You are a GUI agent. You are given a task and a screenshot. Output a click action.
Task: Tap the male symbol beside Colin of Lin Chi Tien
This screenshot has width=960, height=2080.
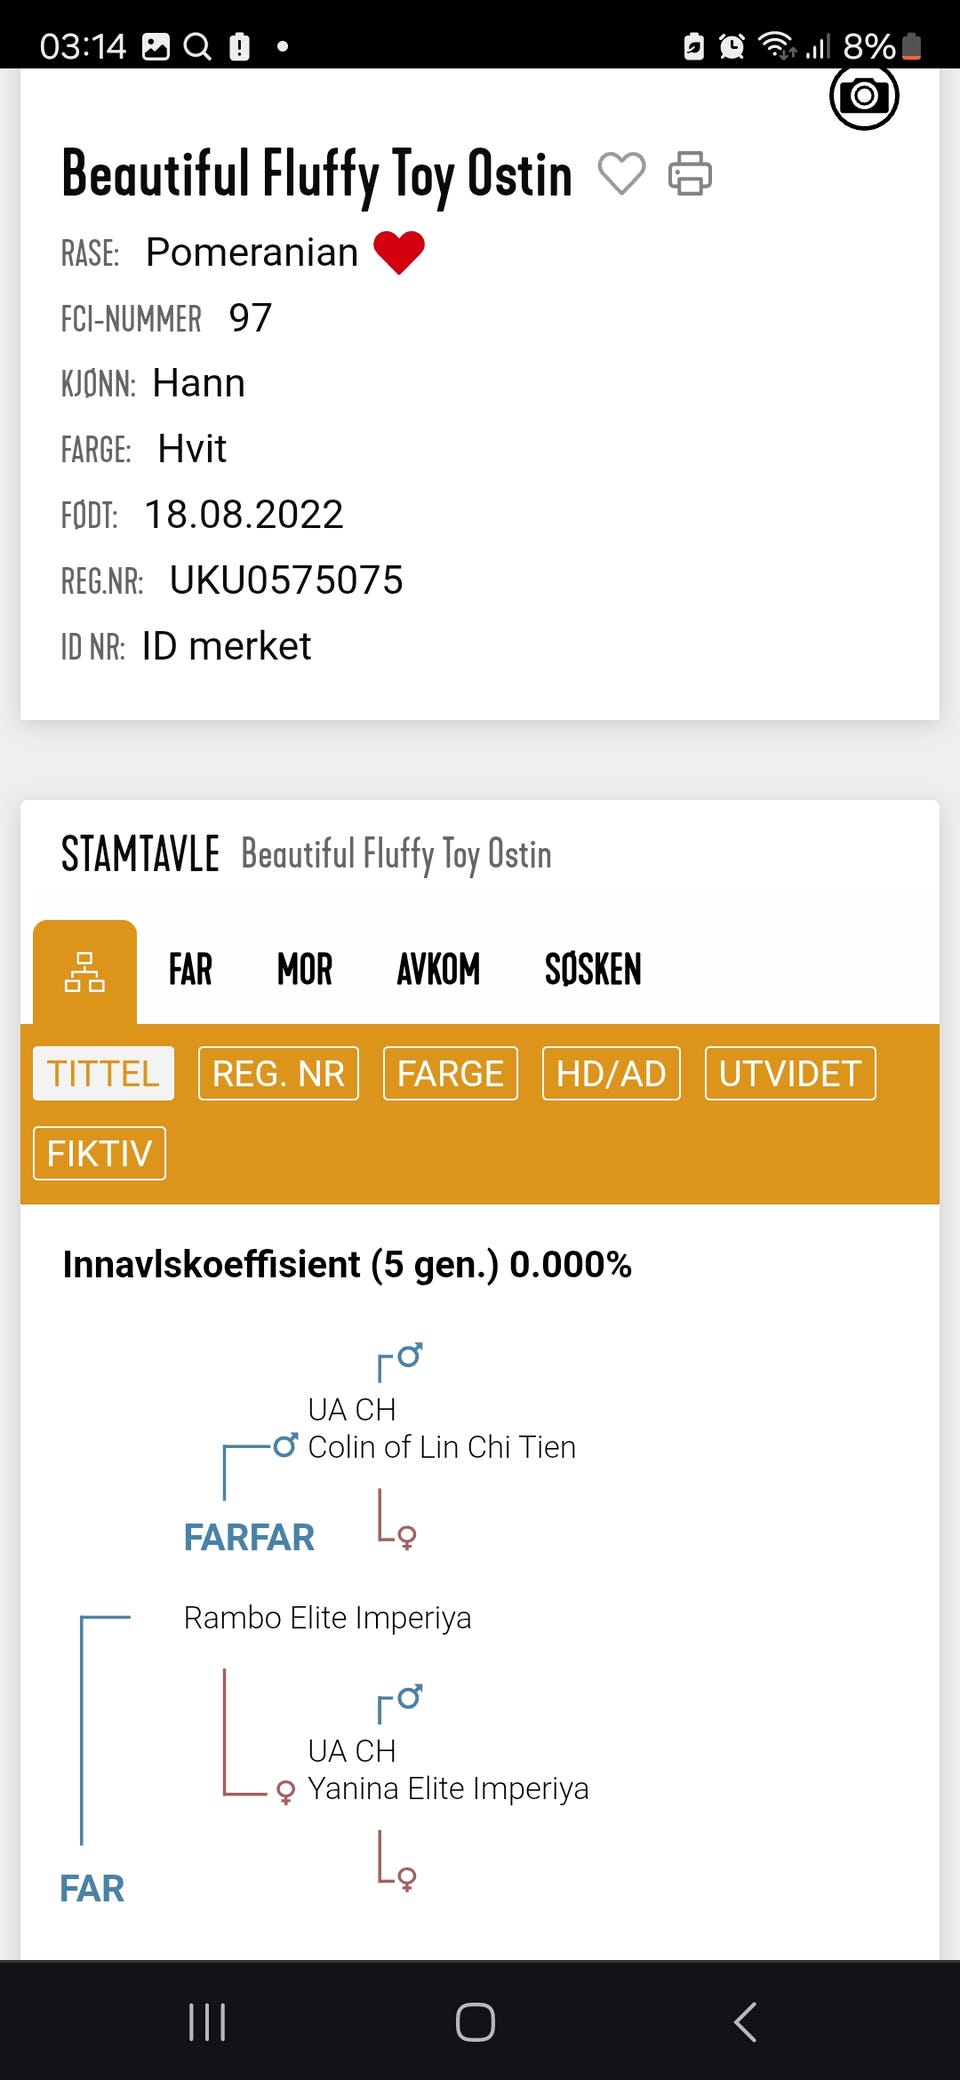pyautogui.click(x=285, y=1445)
